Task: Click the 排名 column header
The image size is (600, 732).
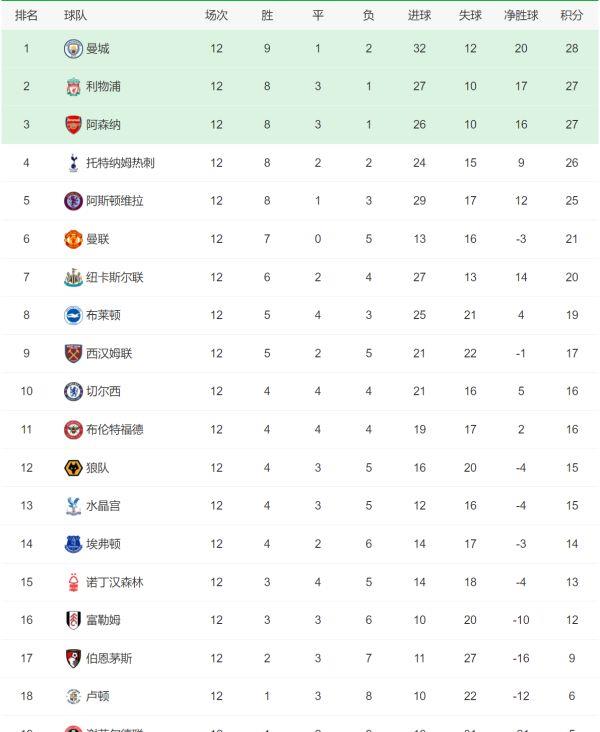Action: (27, 15)
